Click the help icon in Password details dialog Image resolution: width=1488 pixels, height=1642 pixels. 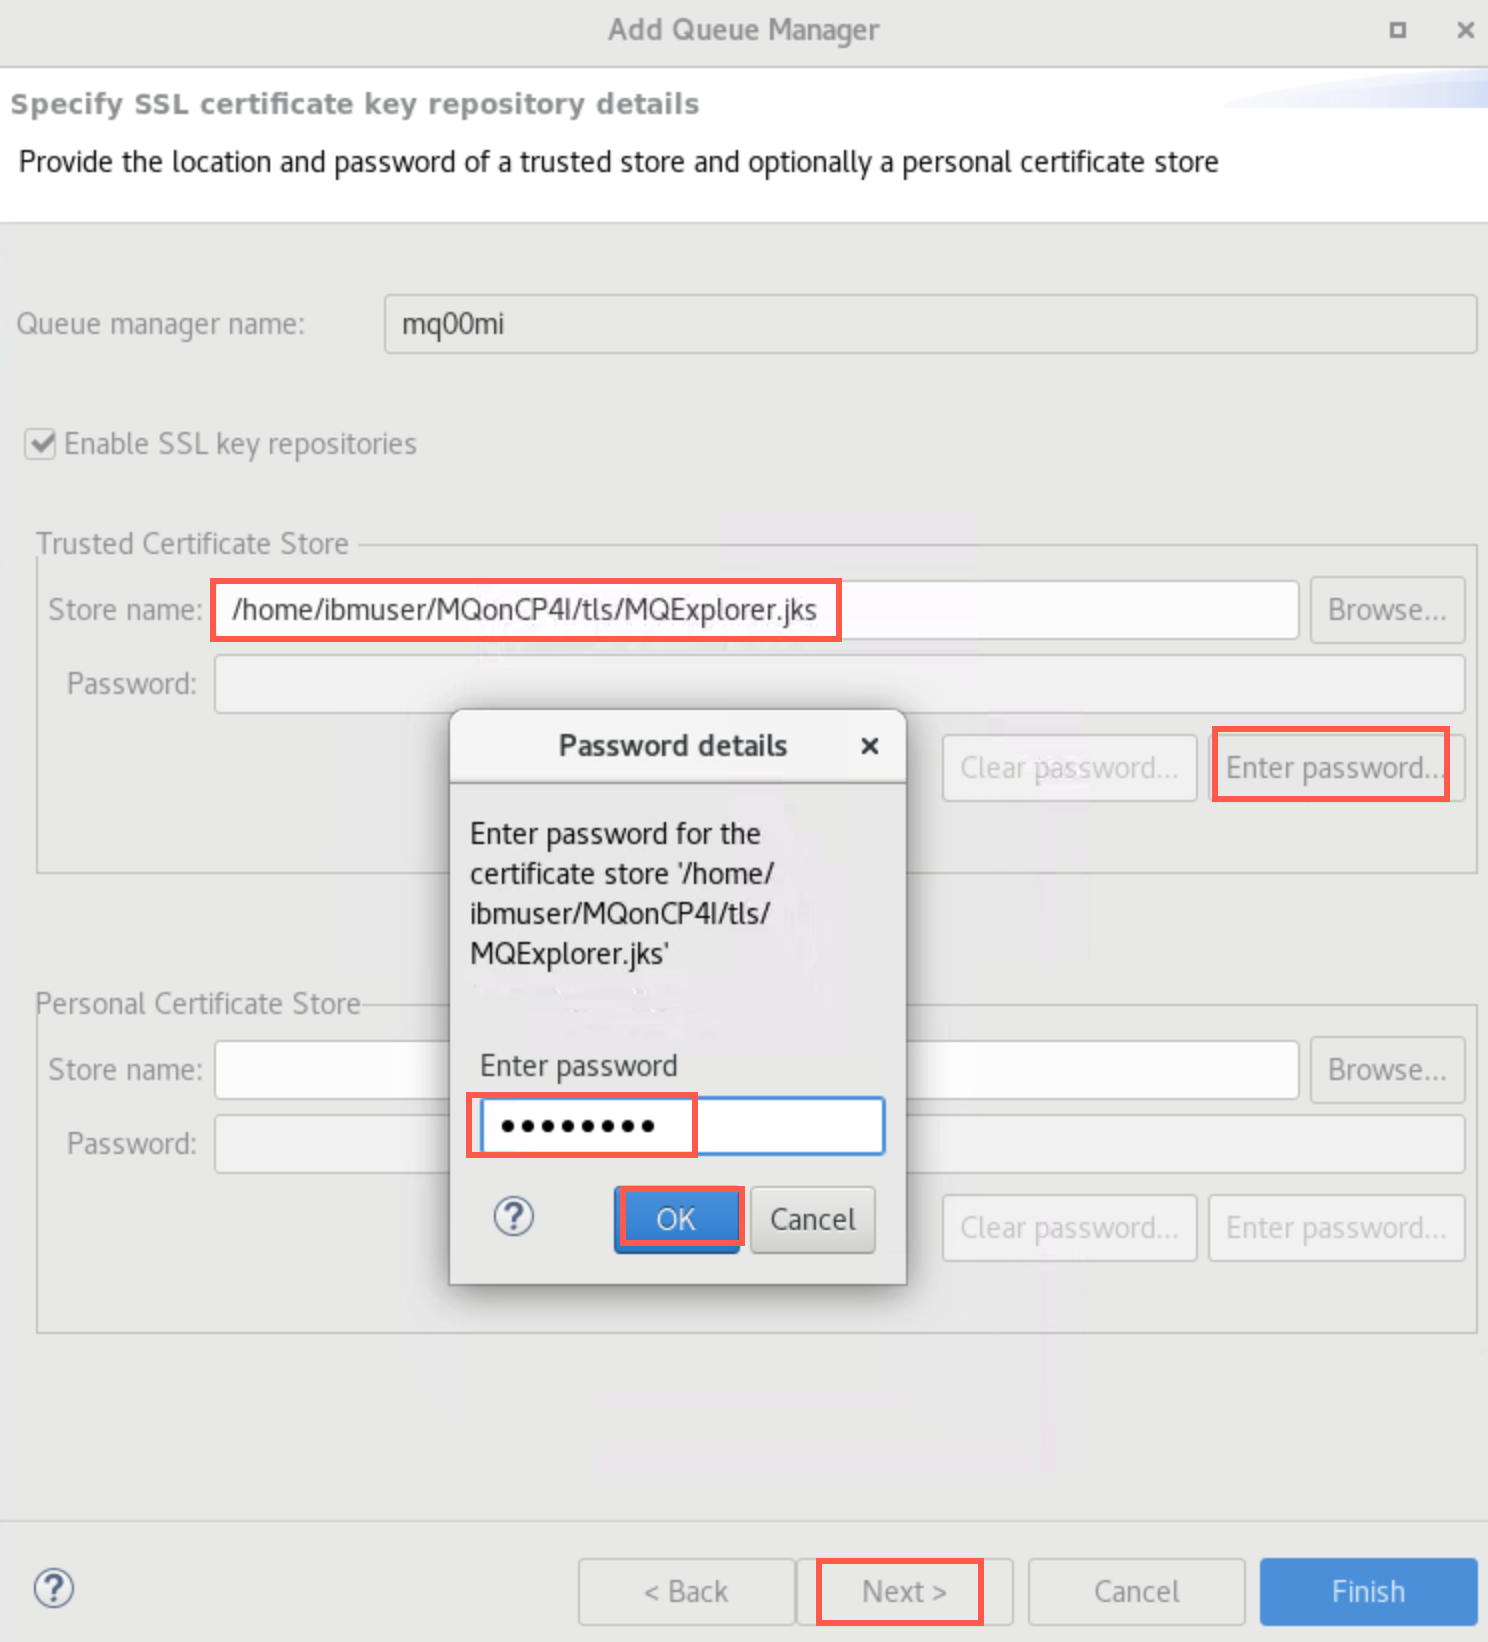click(x=514, y=1217)
